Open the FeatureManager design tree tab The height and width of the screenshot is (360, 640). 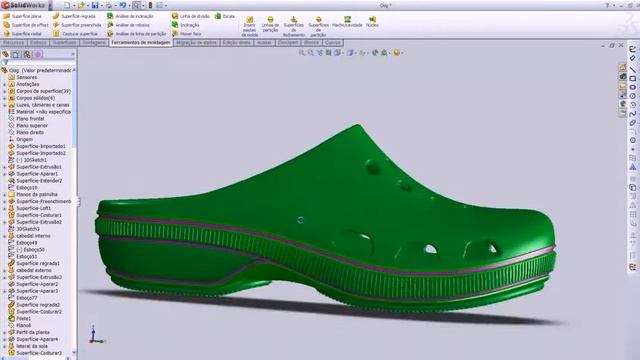6,54
